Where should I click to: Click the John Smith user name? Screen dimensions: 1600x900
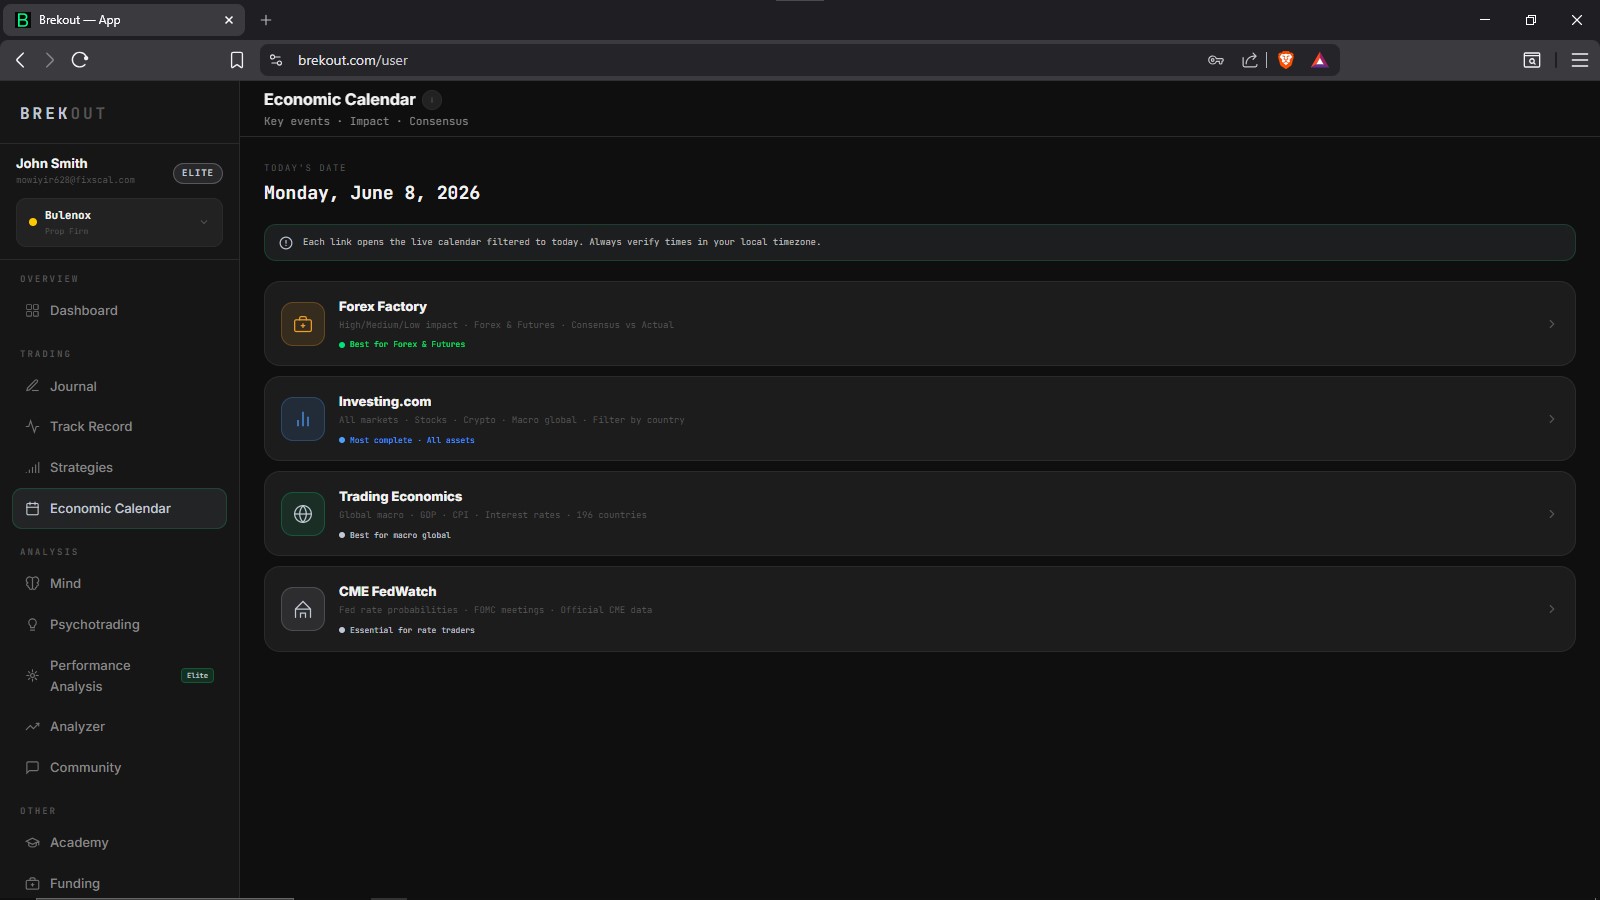point(52,163)
